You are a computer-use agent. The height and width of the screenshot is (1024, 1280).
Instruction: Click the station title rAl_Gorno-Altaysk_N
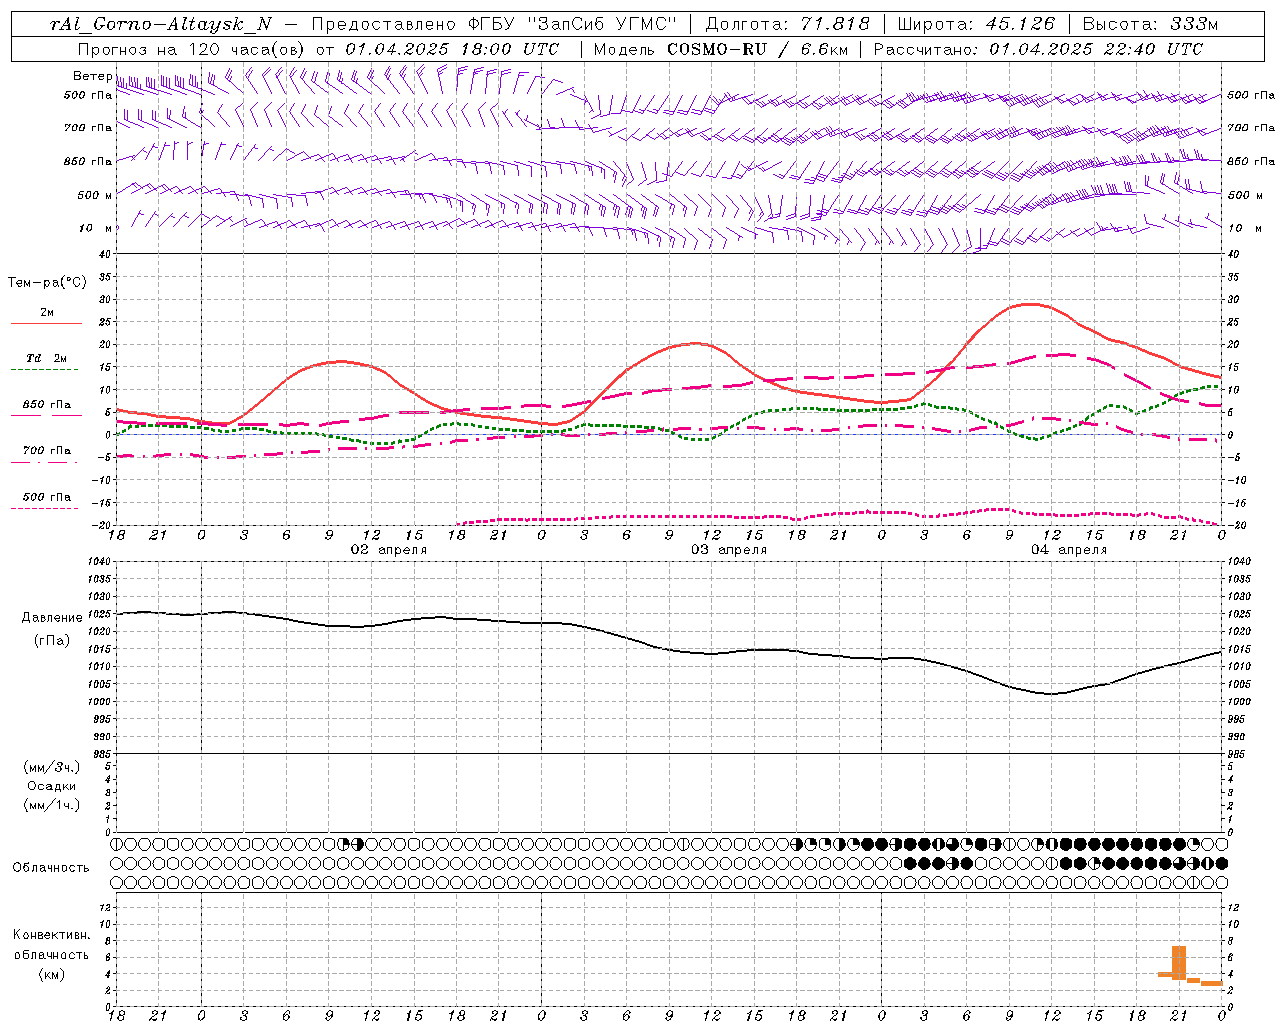point(160,25)
